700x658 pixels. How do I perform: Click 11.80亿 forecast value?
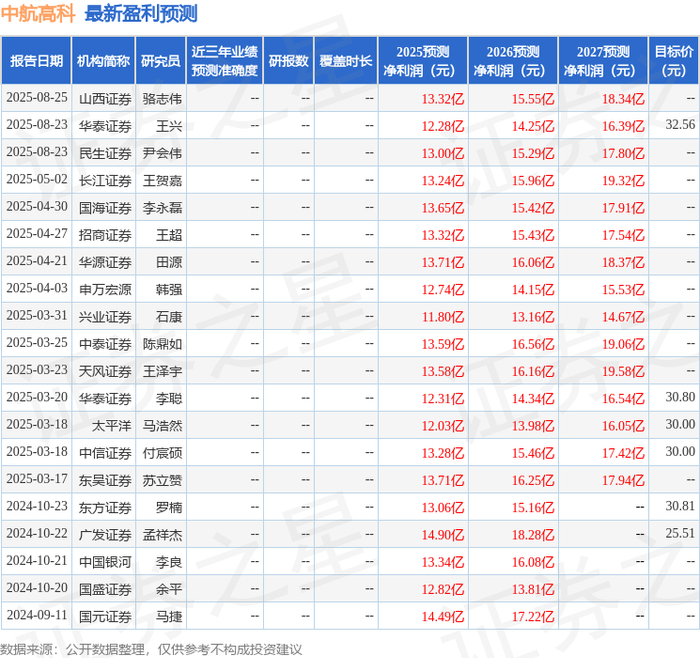click(x=443, y=317)
